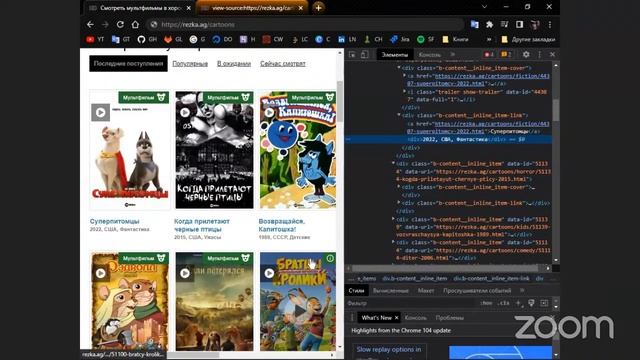Click the Google Translate icon in address bar
The width and height of the screenshot is (640, 360).
click(x=474, y=24)
